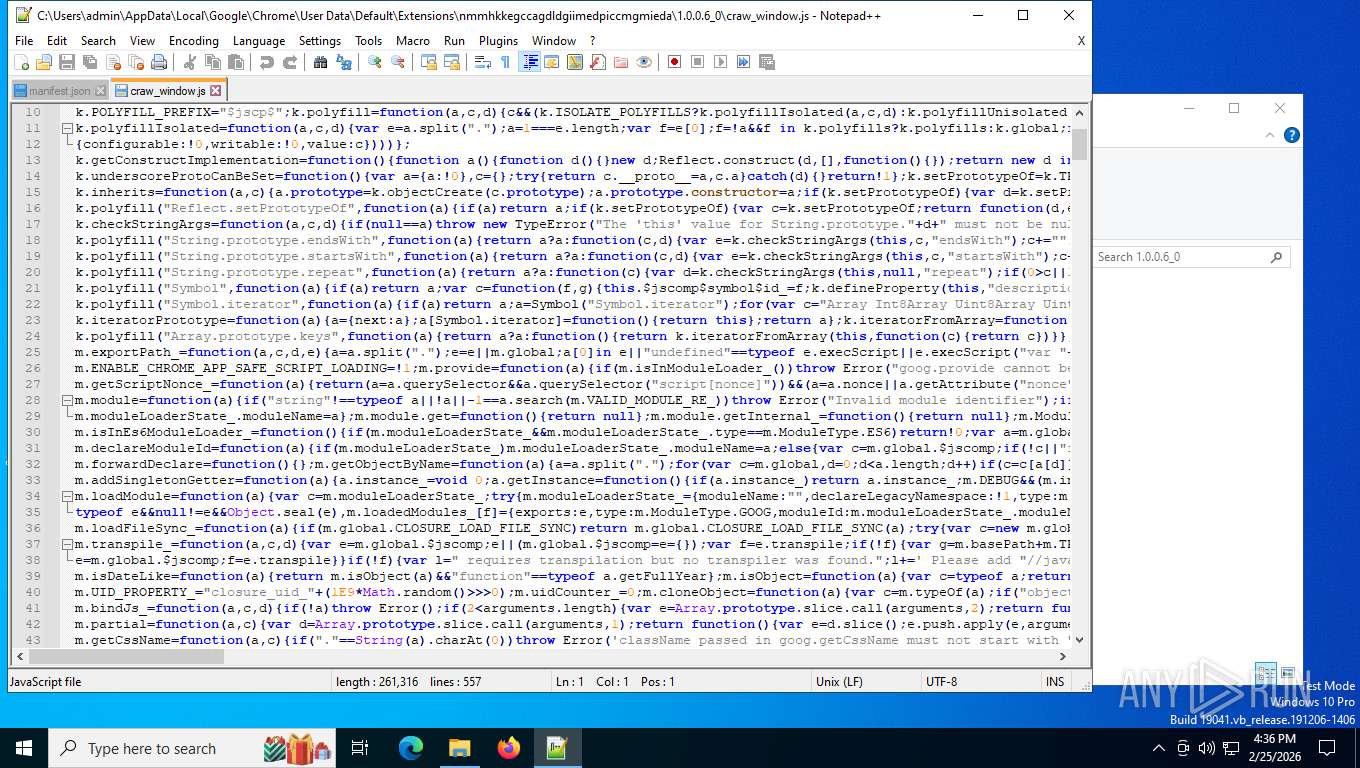This screenshot has height=768, width=1360.
Task: Collapse the fold marker at line 37
Action: pyautogui.click(x=67, y=544)
